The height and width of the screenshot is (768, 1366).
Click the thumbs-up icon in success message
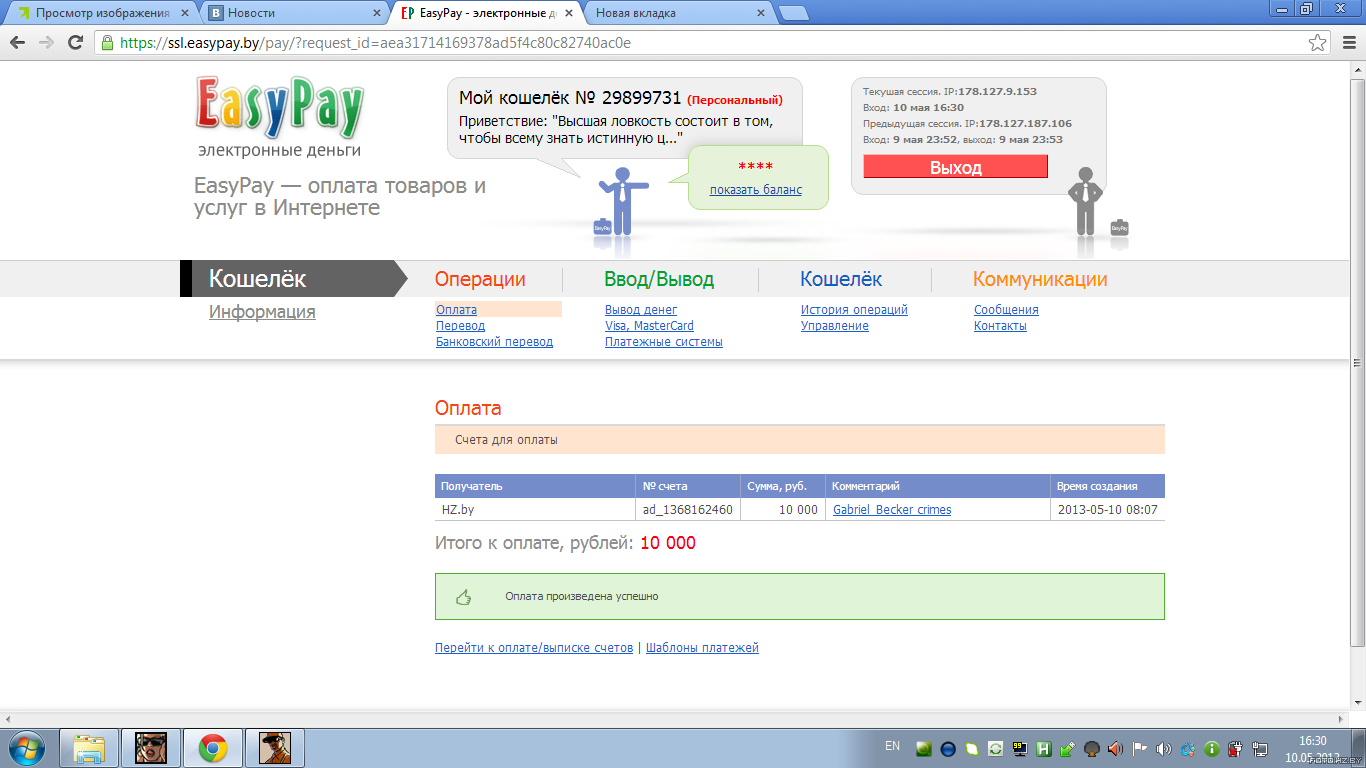point(464,597)
